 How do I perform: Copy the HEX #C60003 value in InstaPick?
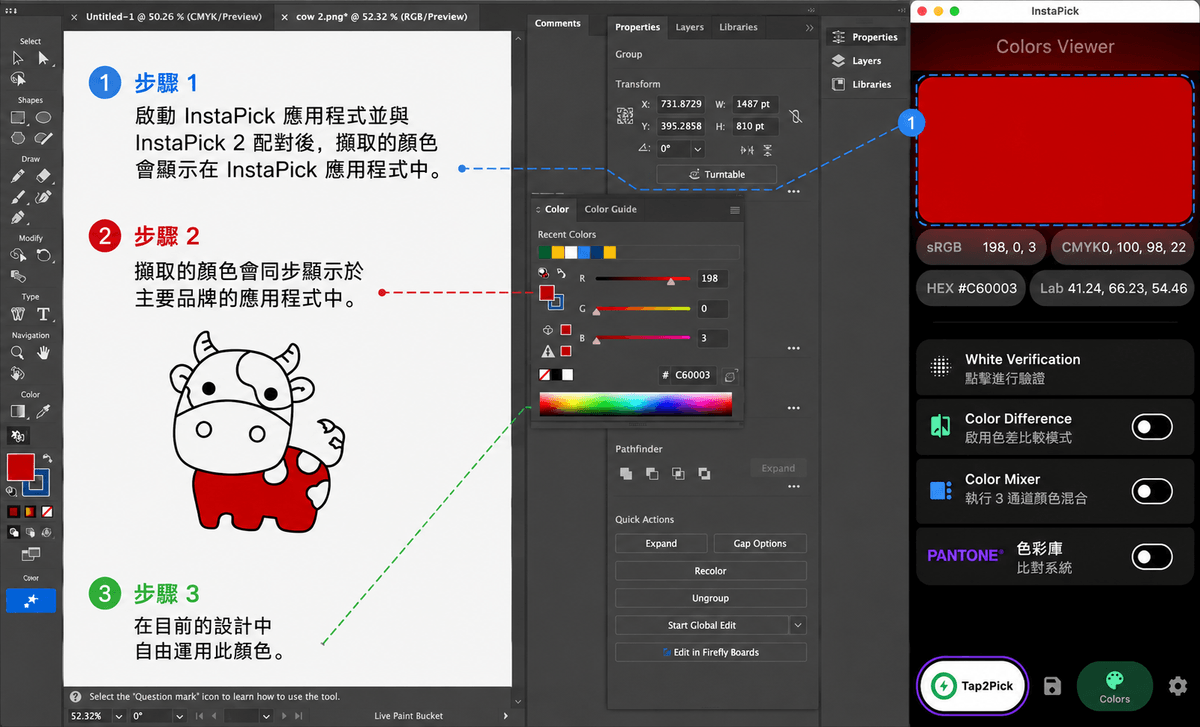[971, 288]
